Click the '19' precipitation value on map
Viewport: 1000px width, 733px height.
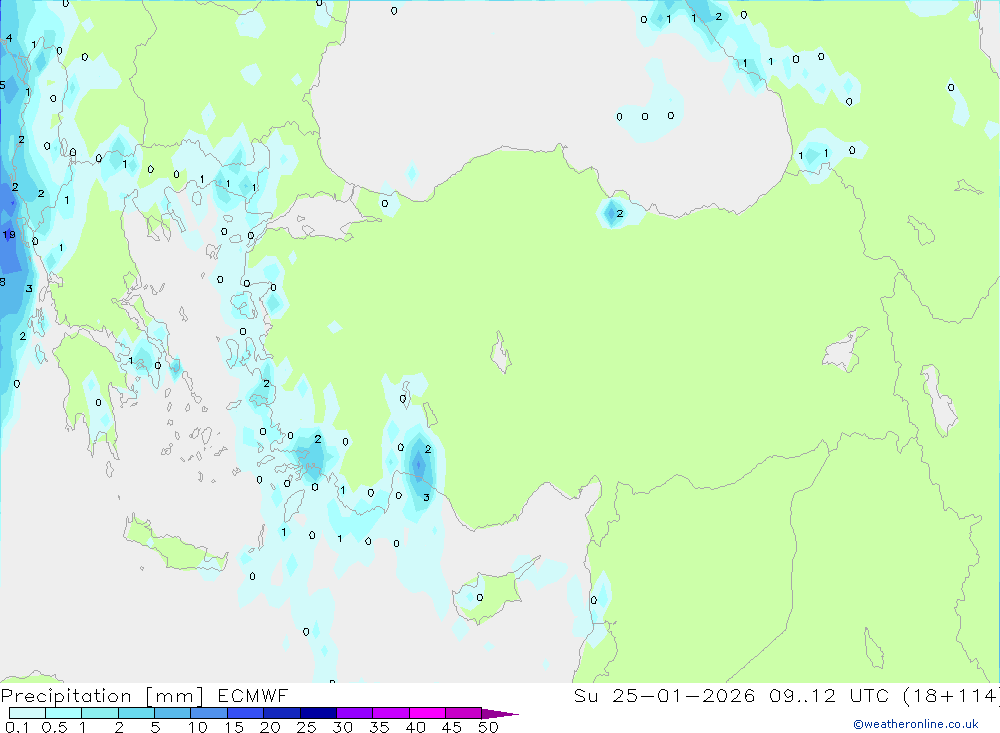point(9,235)
